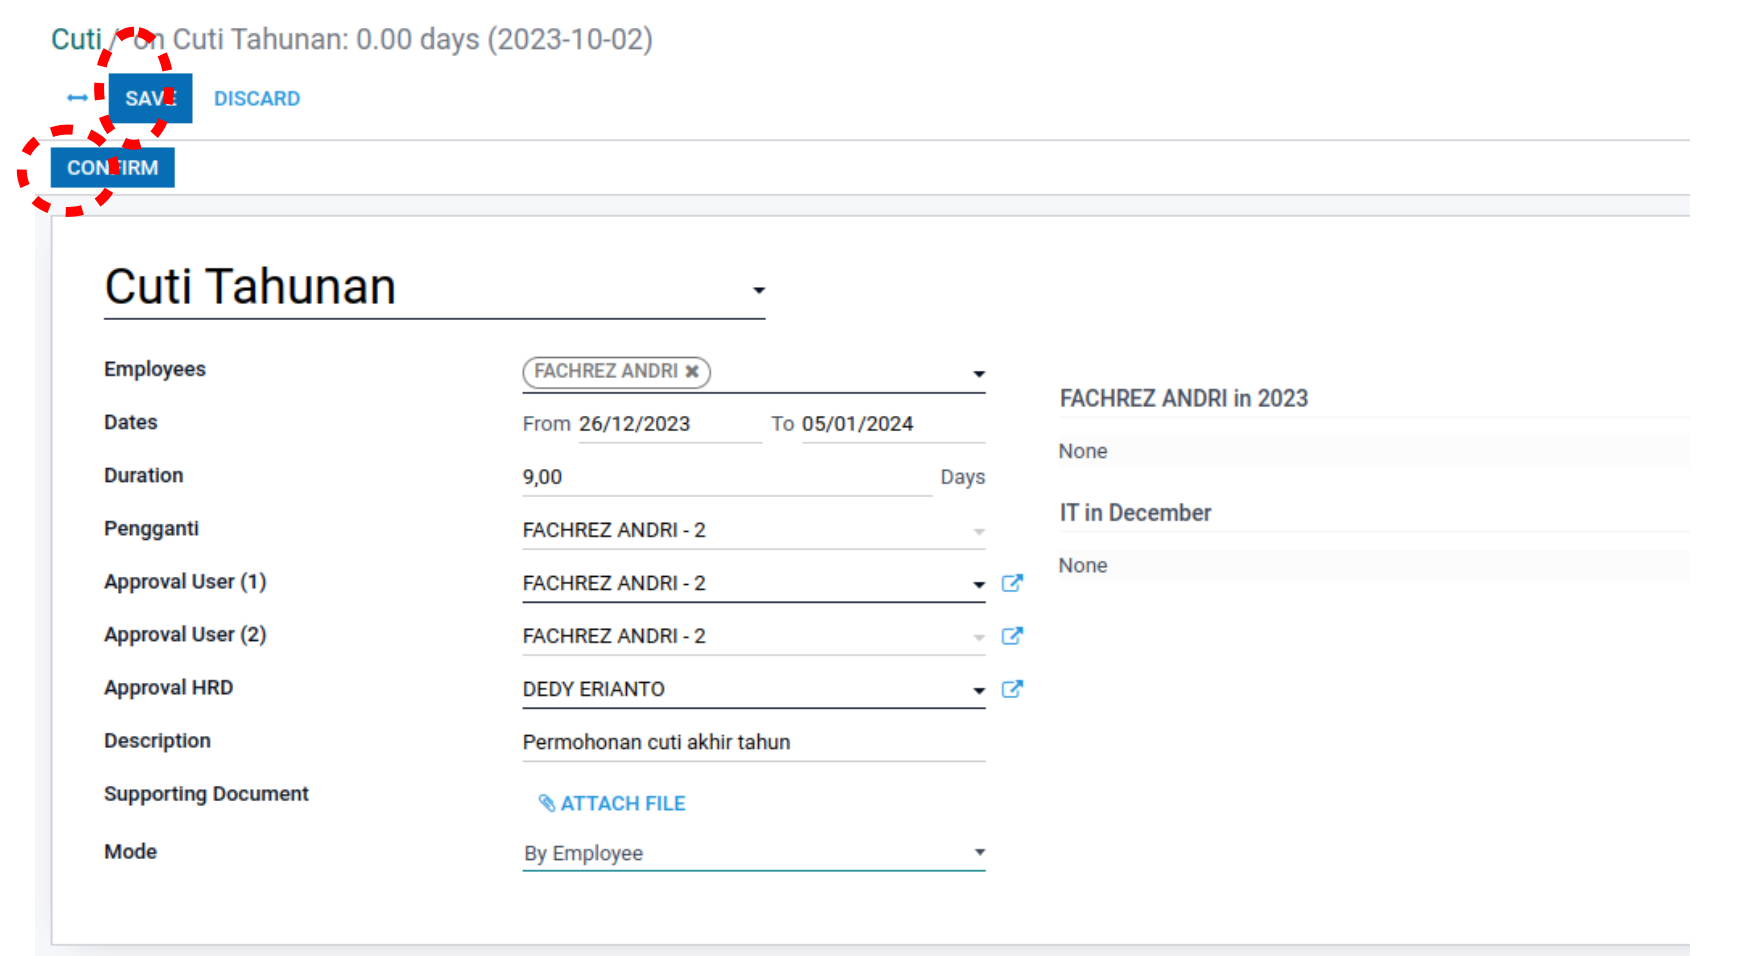Click the paperclip Attach File icon

546,803
